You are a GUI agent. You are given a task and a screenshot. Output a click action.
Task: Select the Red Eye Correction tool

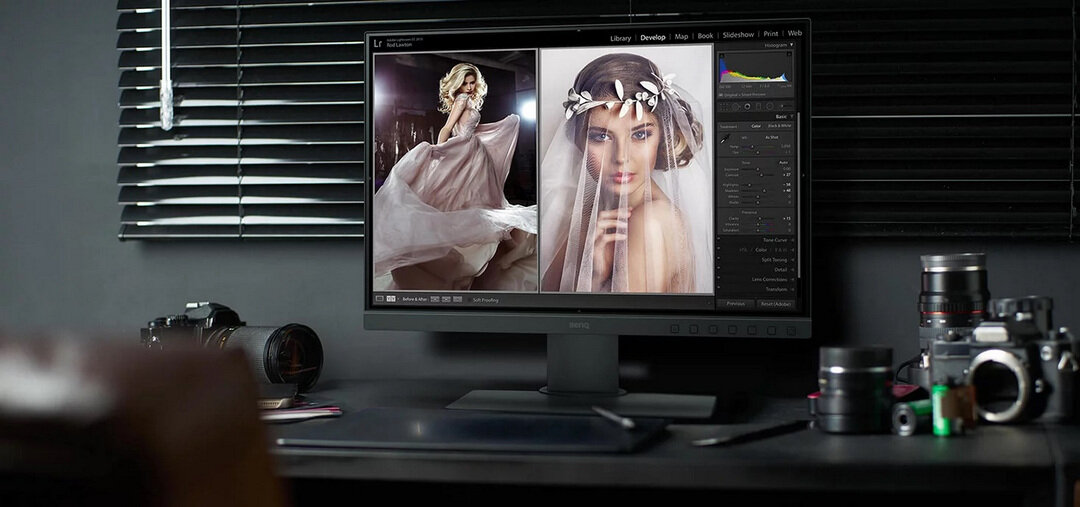click(x=746, y=106)
